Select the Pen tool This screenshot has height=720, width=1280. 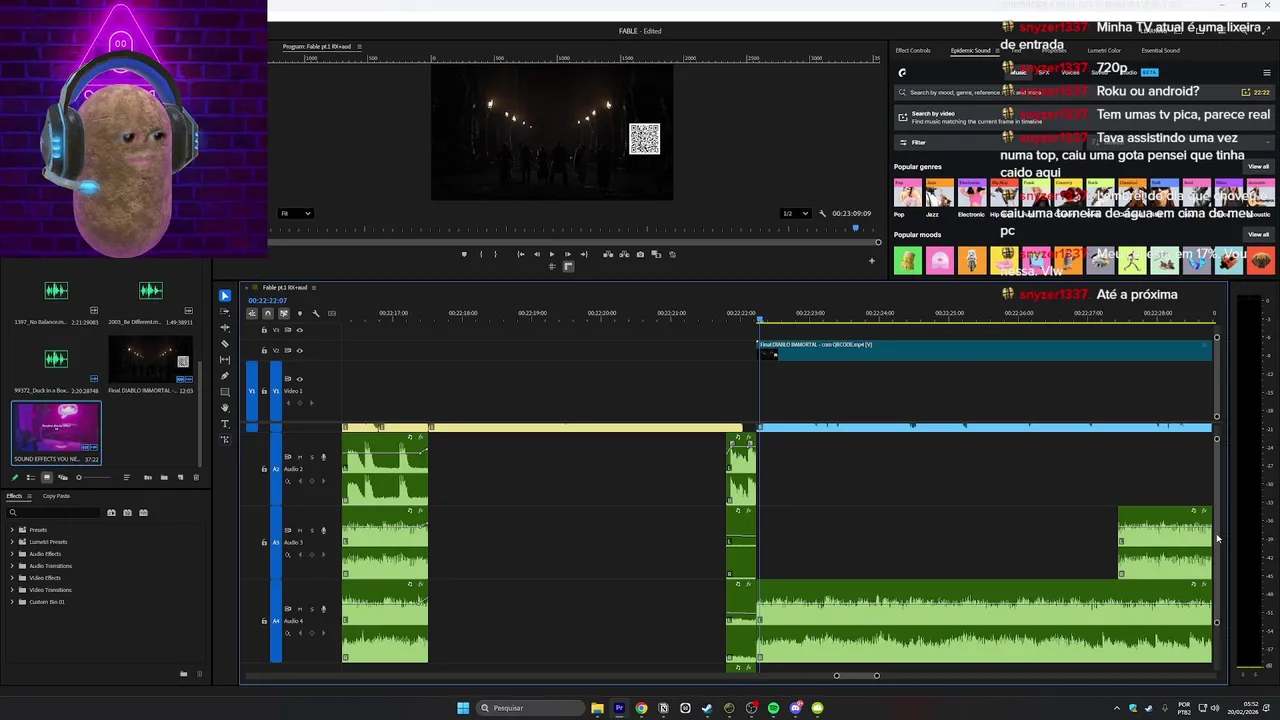225,376
